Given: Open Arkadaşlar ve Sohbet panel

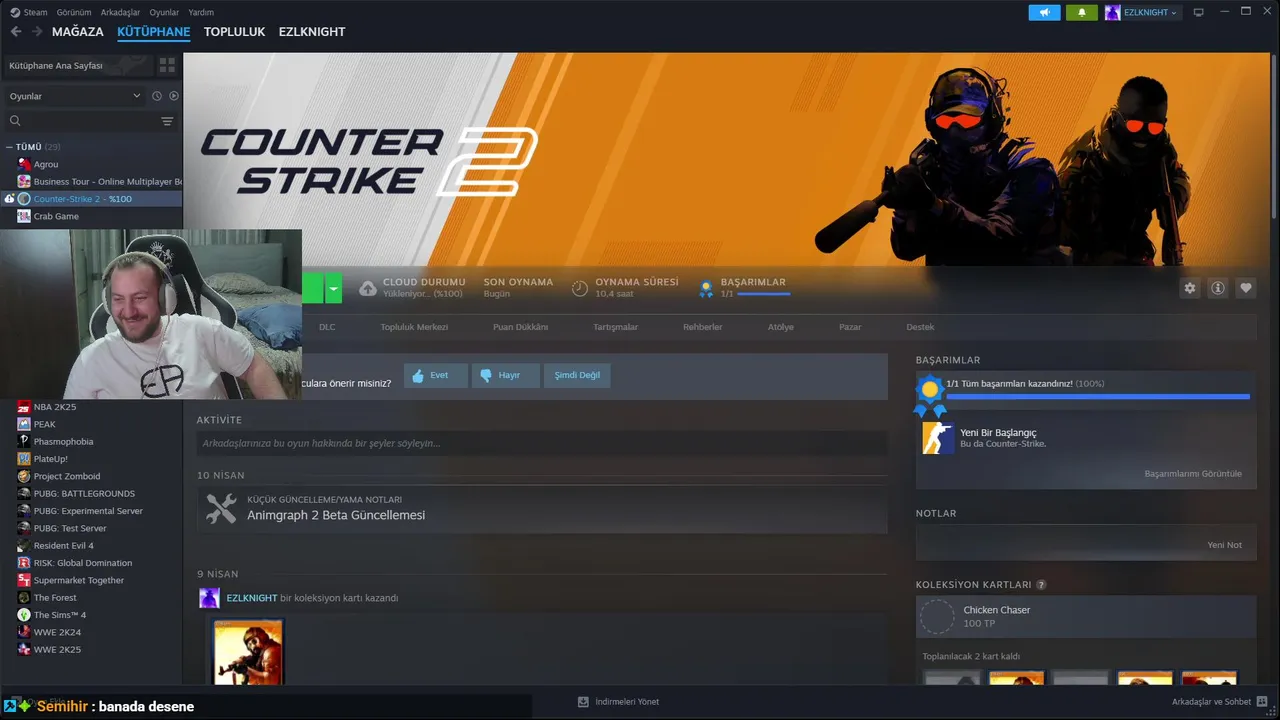Looking at the screenshot, I should [x=1221, y=702].
